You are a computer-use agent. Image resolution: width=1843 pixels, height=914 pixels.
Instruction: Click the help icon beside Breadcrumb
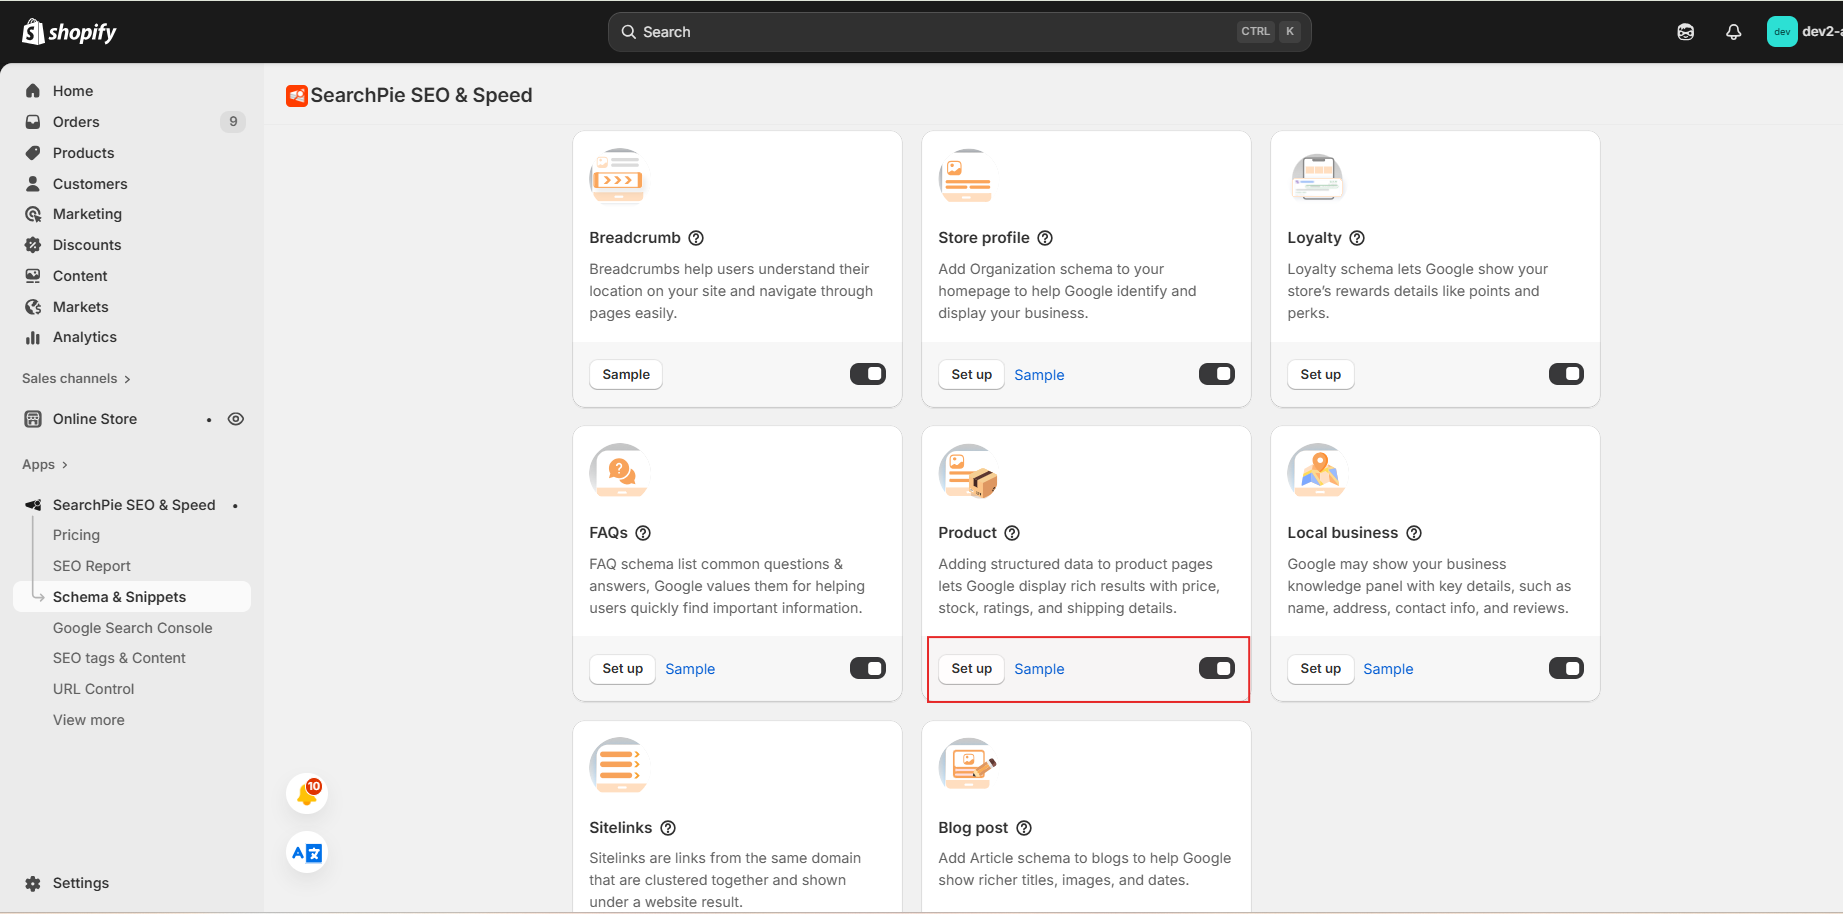point(696,238)
